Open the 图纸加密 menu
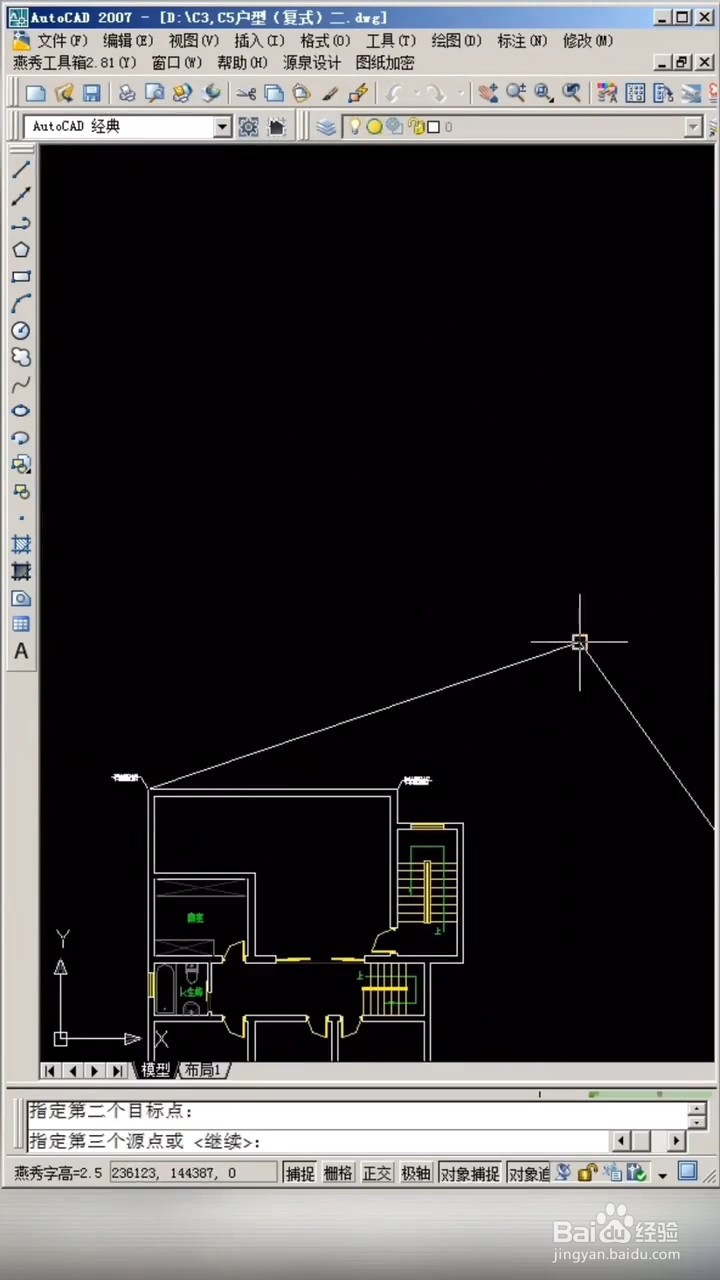Image resolution: width=720 pixels, height=1280 pixels. click(385, 62)
